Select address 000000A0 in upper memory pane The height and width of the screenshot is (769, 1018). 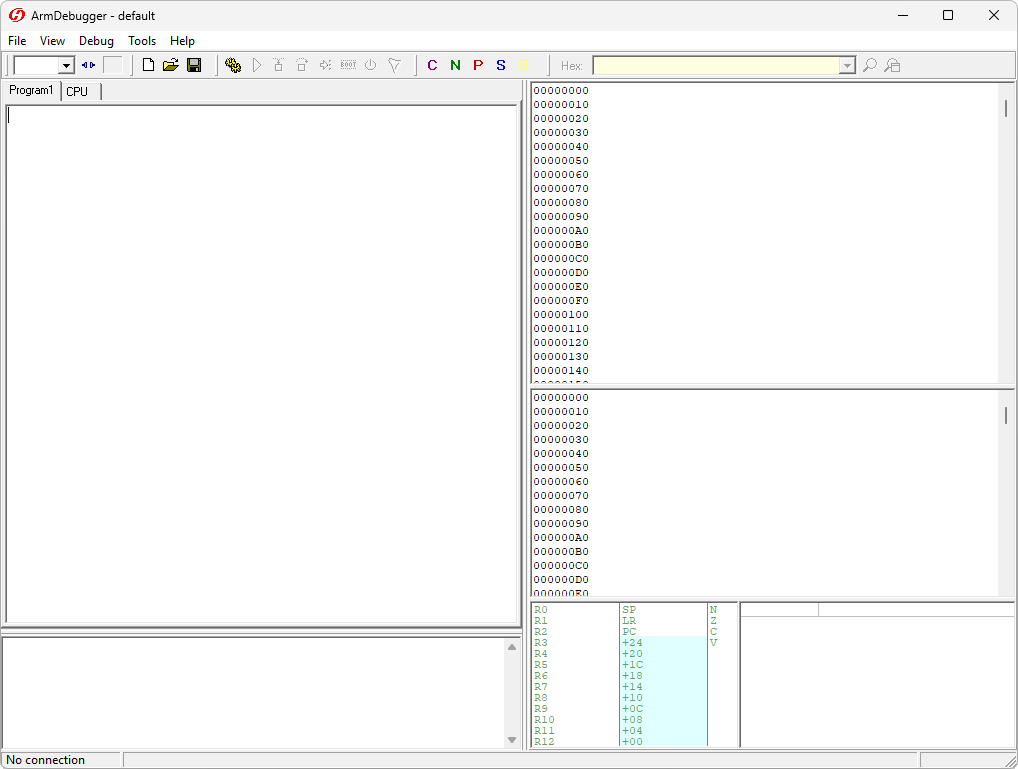coord(561,231)
